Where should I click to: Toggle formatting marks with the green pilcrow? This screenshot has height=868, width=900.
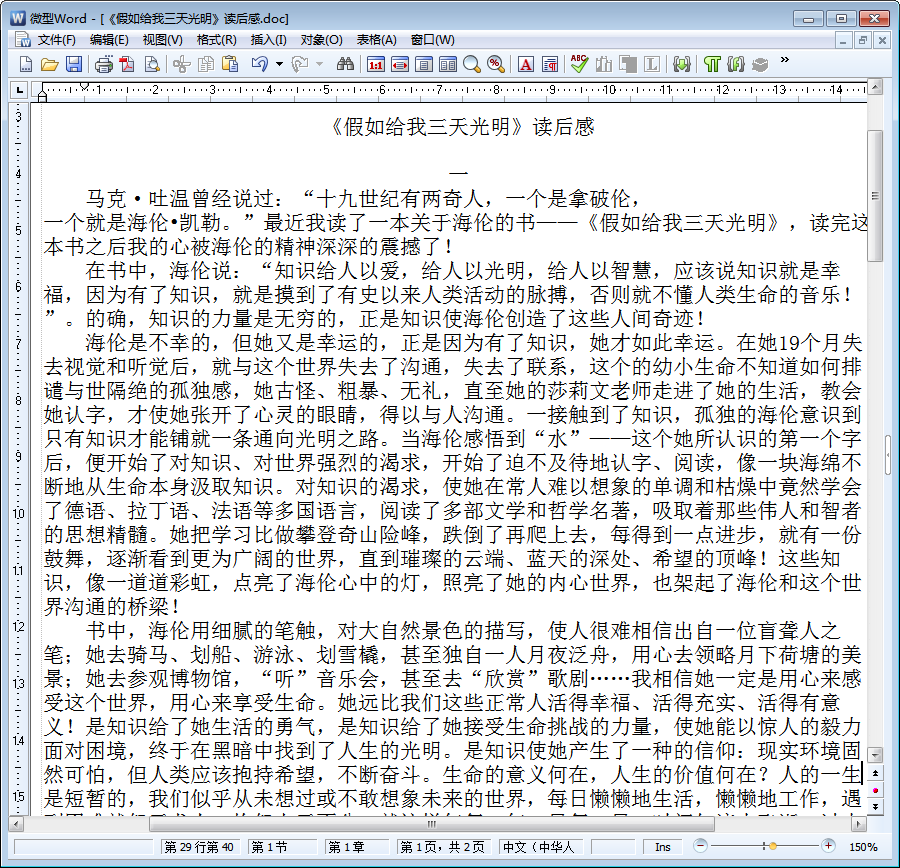click(712, 64)
